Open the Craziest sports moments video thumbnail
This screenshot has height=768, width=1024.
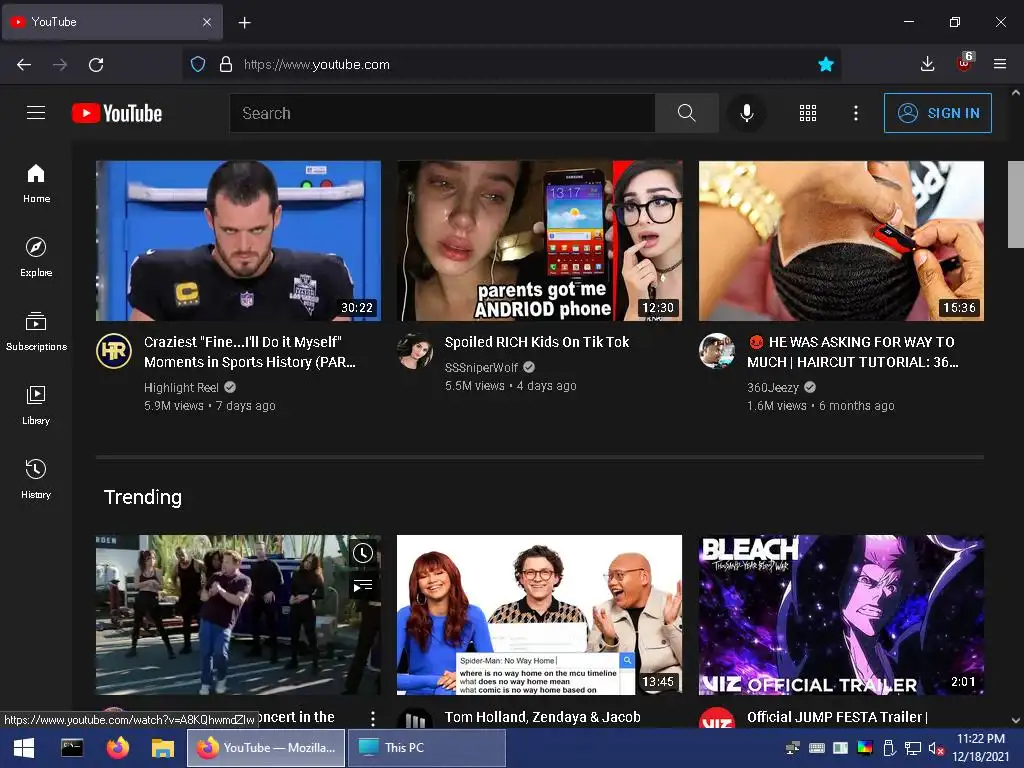pos(238,241)
